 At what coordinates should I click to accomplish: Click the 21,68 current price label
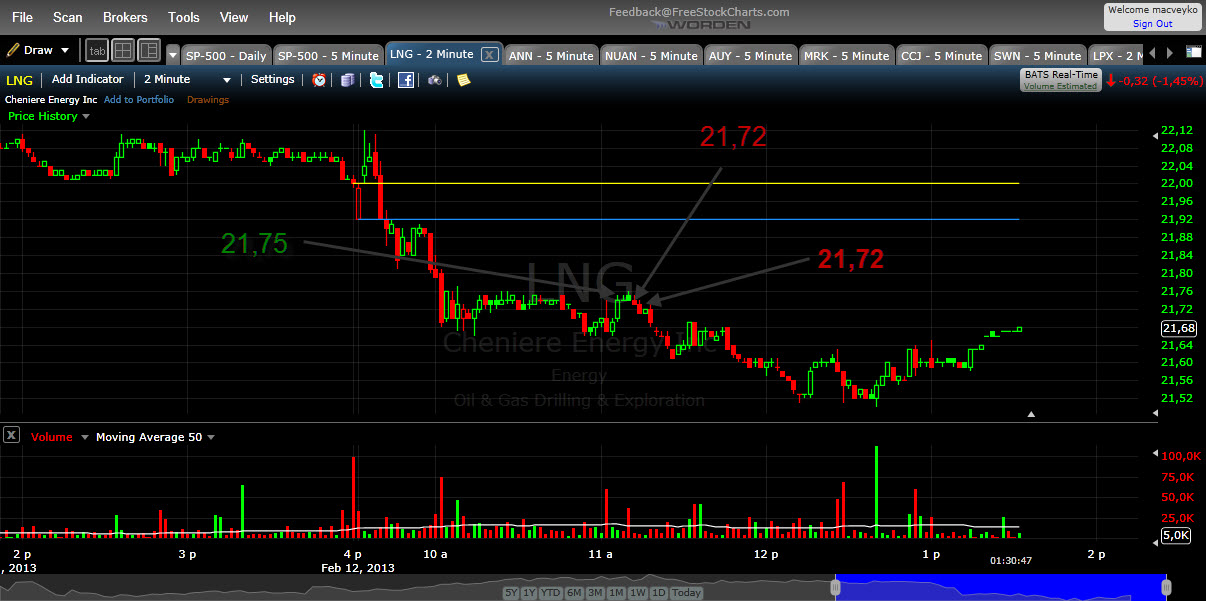pos(1179,328)
